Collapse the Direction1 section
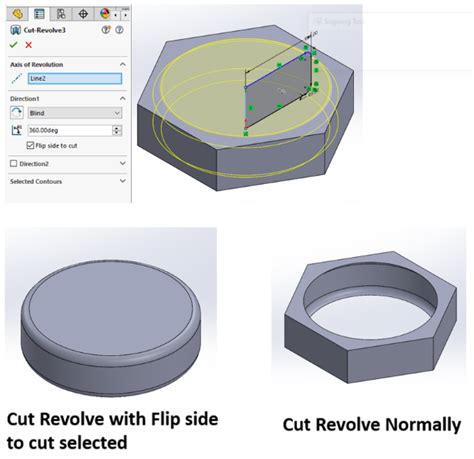474x459 pixels. (123, 98)
